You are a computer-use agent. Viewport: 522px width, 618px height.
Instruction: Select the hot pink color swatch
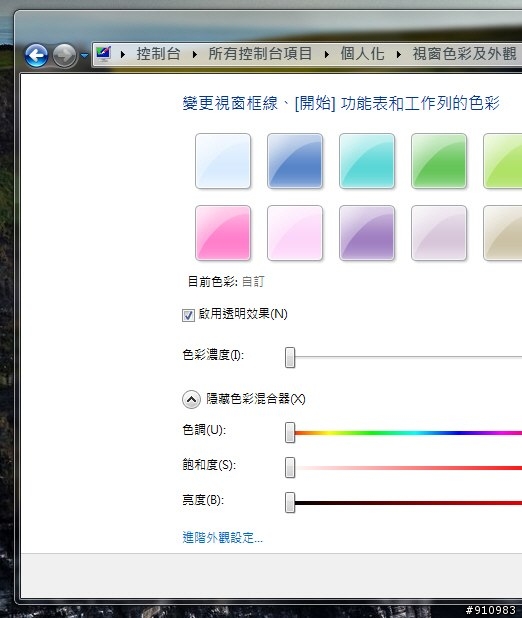pos(223,233)
